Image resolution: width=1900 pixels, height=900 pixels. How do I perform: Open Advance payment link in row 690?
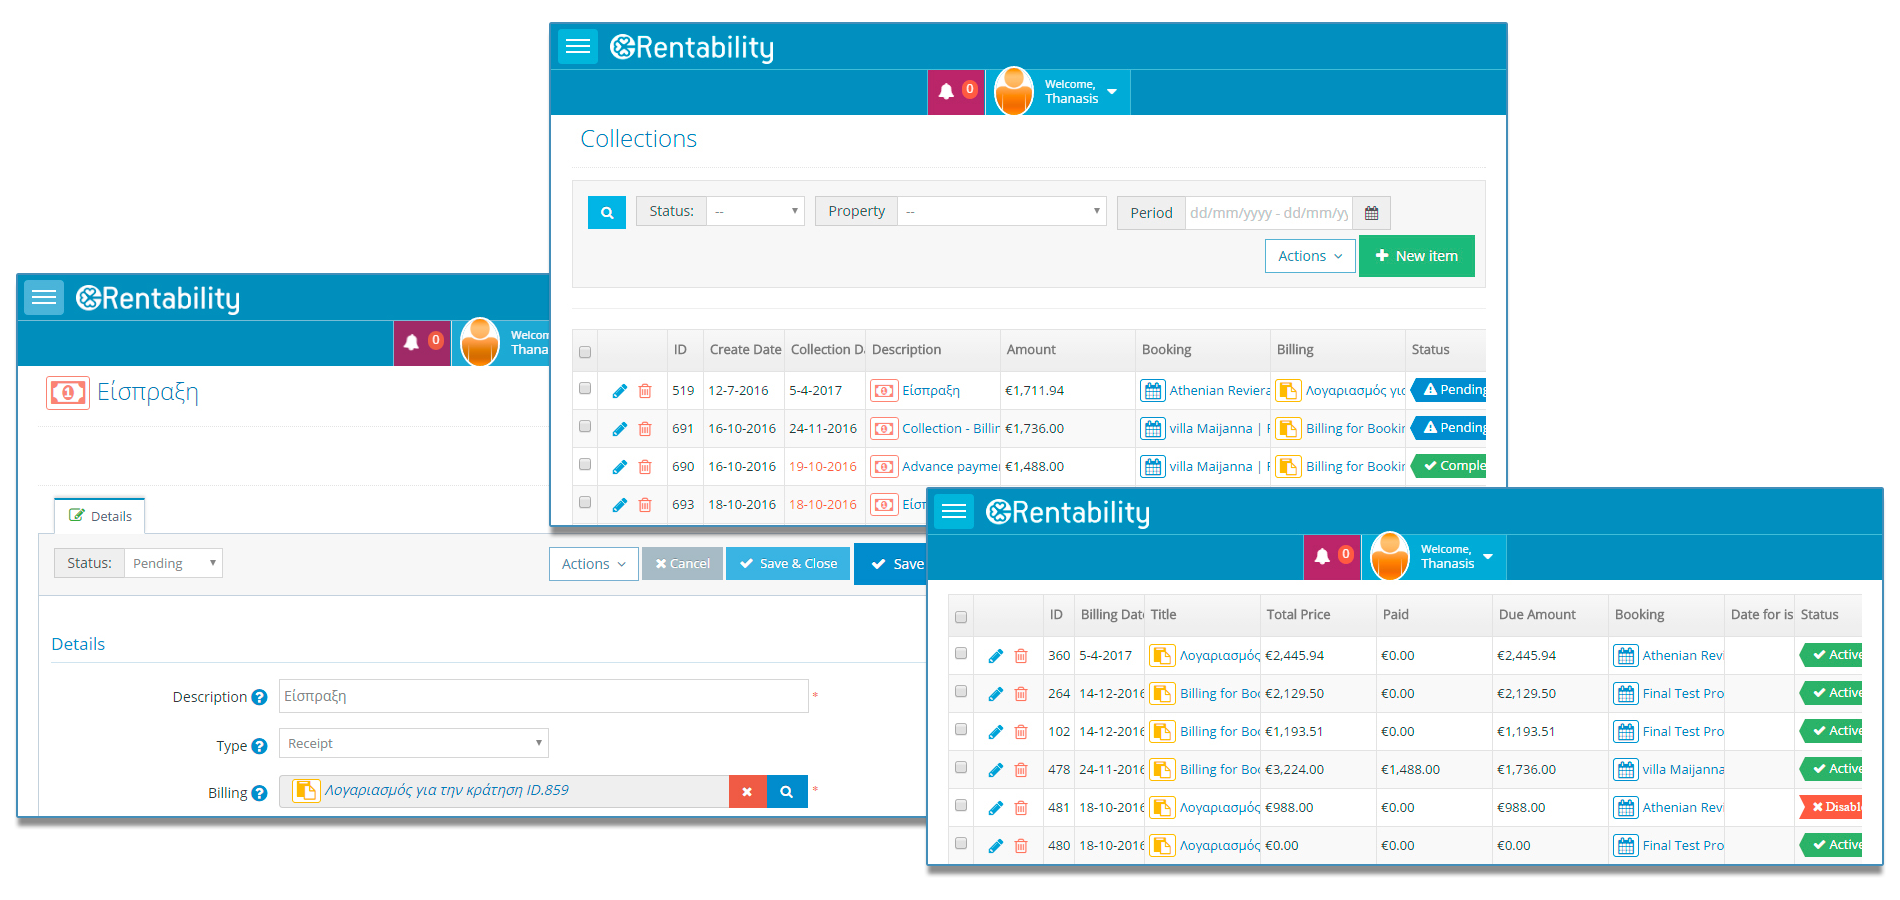(950, 467)
